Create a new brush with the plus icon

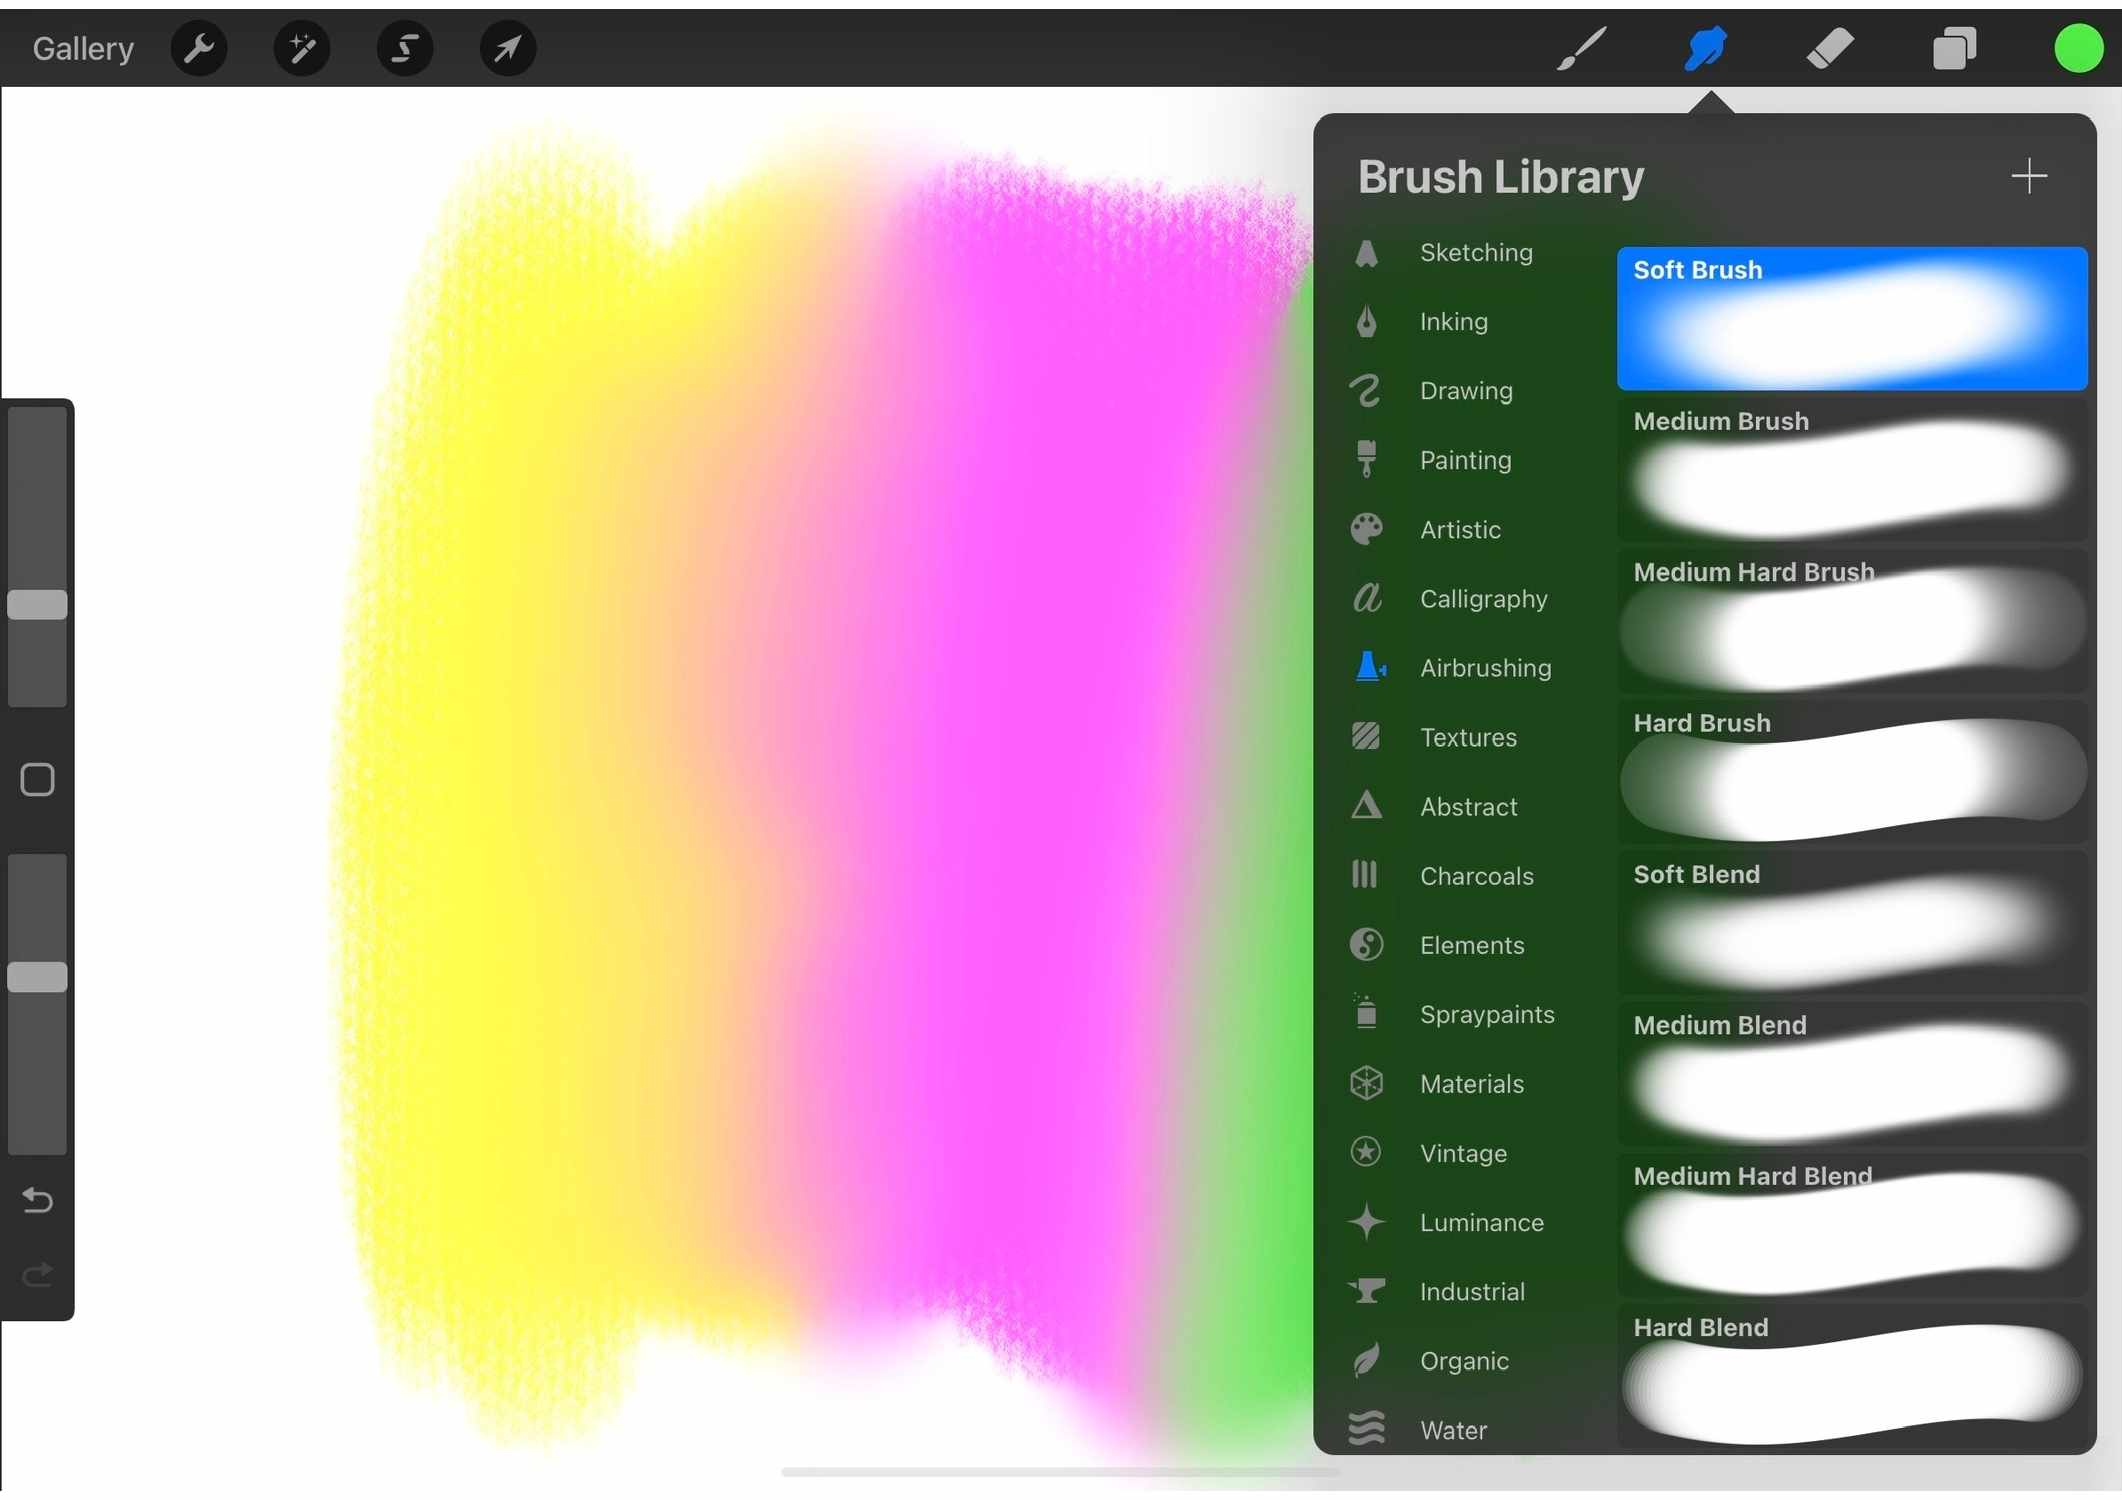tap(2029, 176)
